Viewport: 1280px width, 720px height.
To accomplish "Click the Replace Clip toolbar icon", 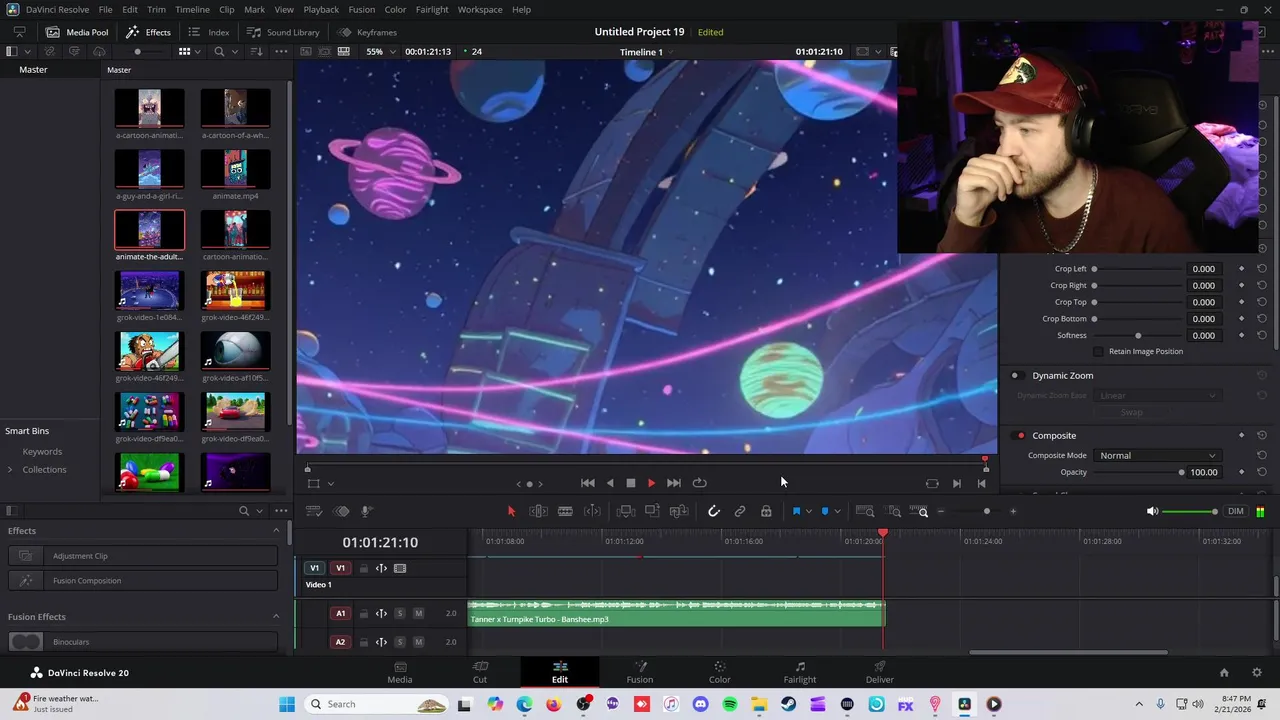I will pos(679,511).
